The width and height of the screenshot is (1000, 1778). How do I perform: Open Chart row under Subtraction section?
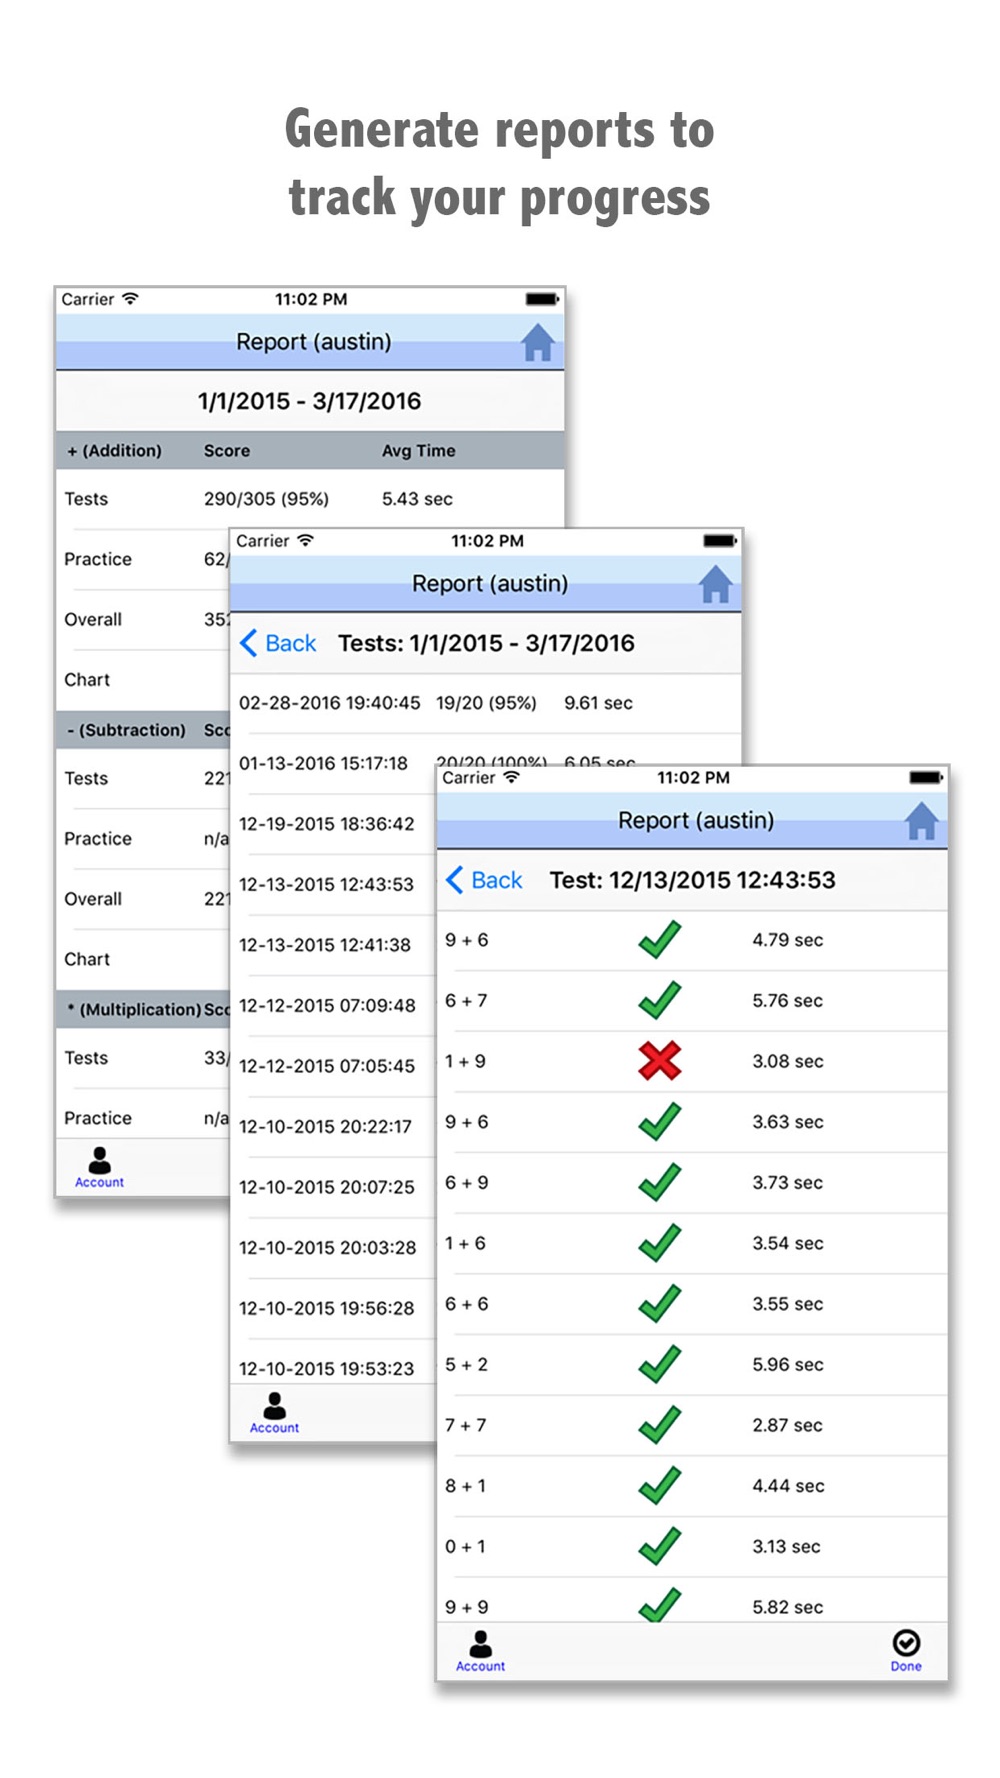[143, 959]
